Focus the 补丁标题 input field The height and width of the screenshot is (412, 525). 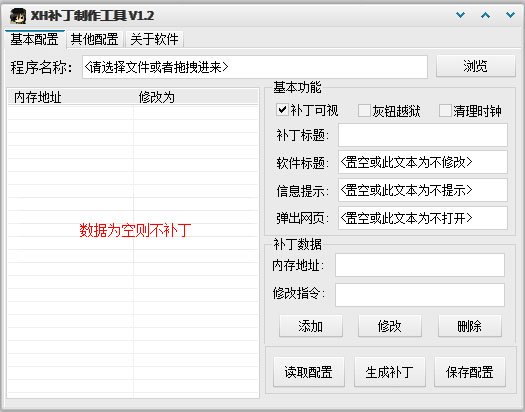(423, 135)
